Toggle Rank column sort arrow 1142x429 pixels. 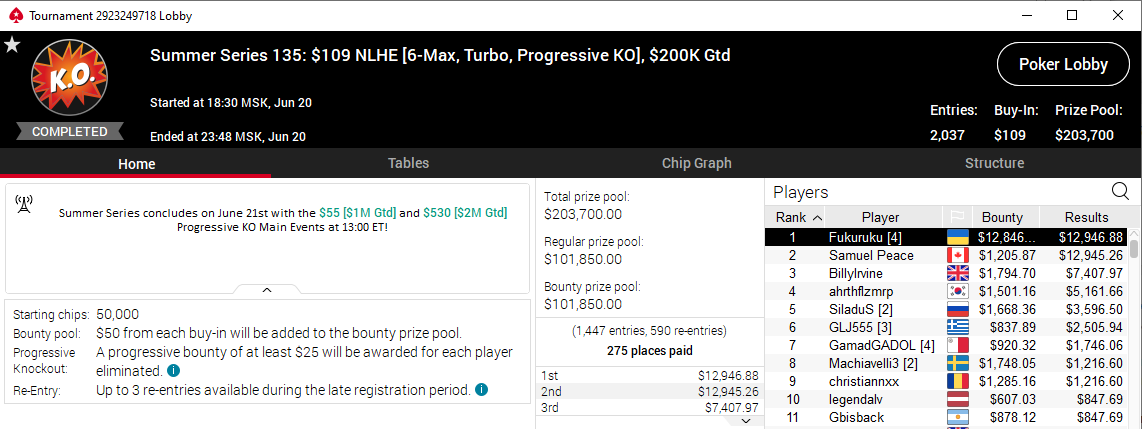(x=816, y=217)
